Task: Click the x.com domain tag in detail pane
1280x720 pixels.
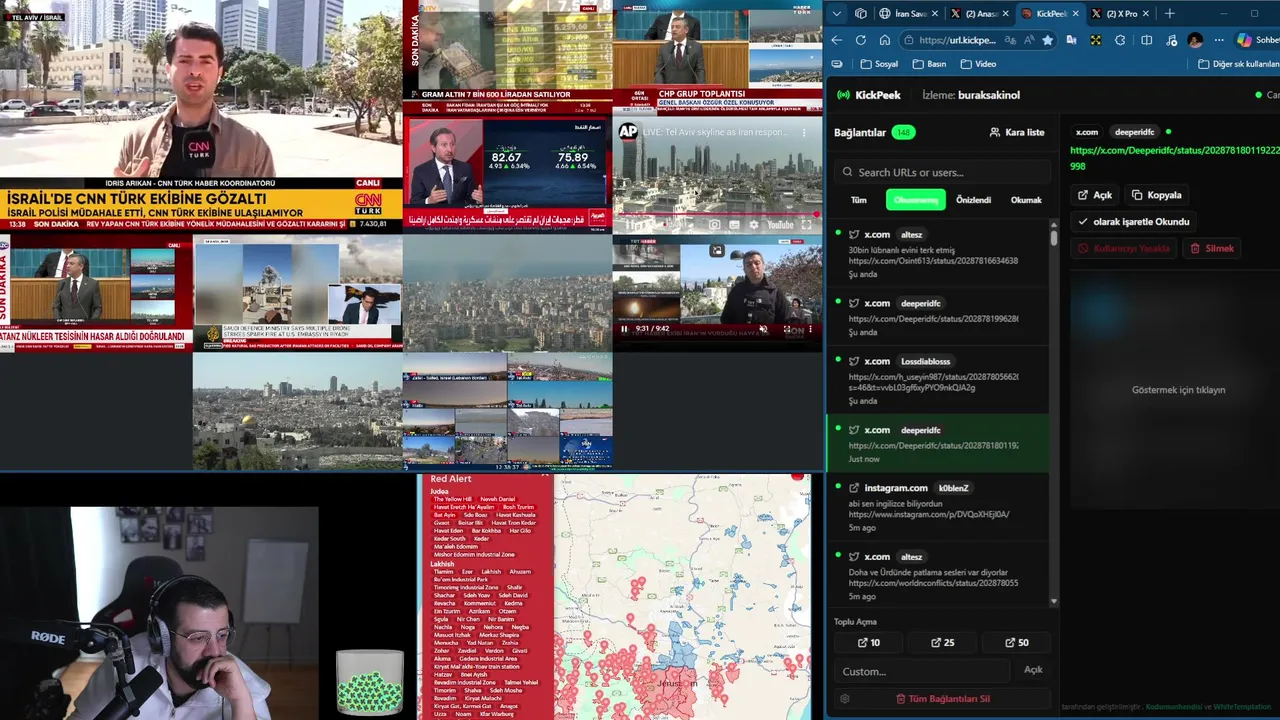Action: coord(1087,132)
